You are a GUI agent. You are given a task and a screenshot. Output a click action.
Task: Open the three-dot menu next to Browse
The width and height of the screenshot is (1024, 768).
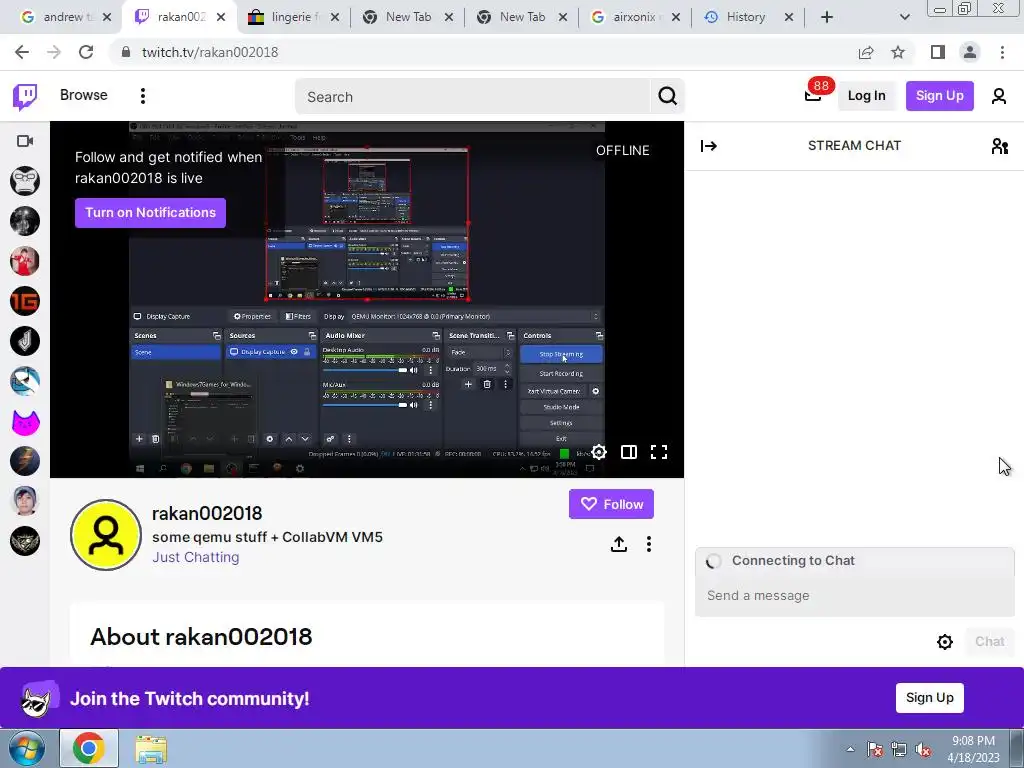(x=142, y=96)
